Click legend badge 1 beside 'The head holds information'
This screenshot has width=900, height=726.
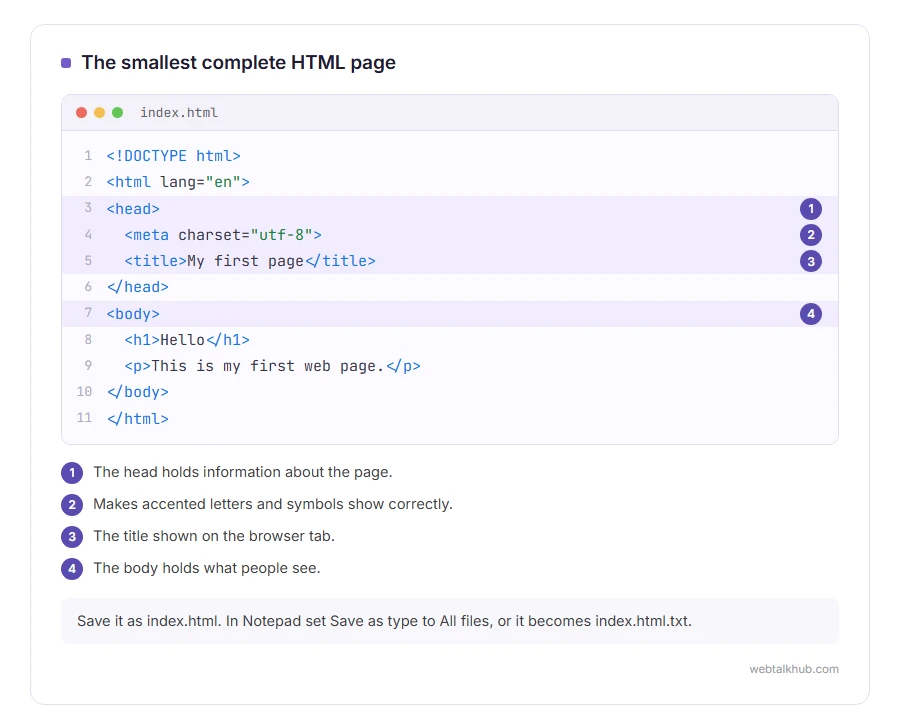pyautogui.click(x=72, y=473)
